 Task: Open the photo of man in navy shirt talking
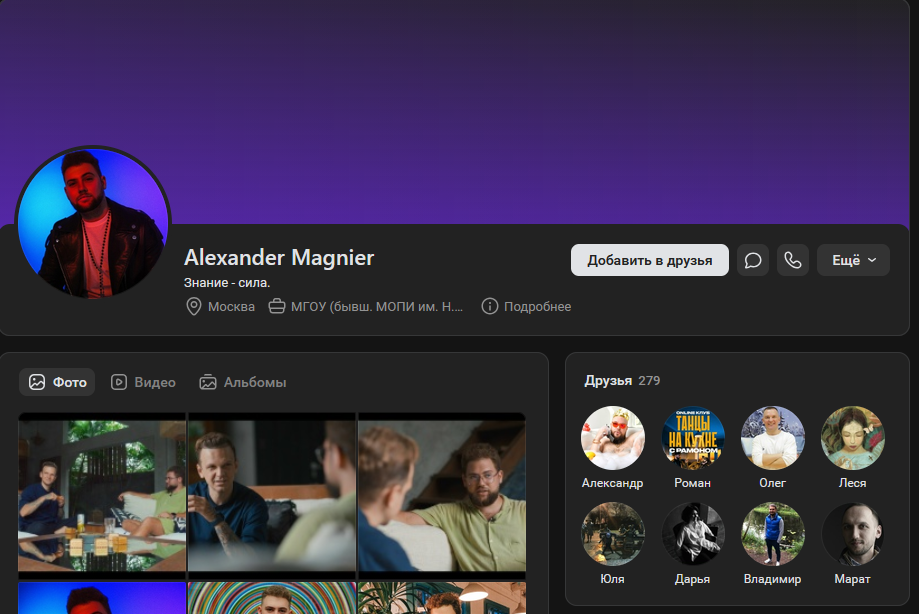pyautogui.click(x=272, y=496)
